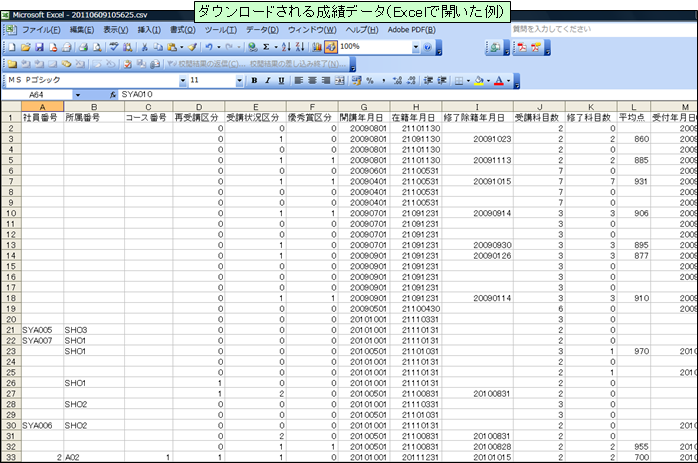Increase decimal places
Viewport: 698px width, 463px height.
click(x=398, y=81)
